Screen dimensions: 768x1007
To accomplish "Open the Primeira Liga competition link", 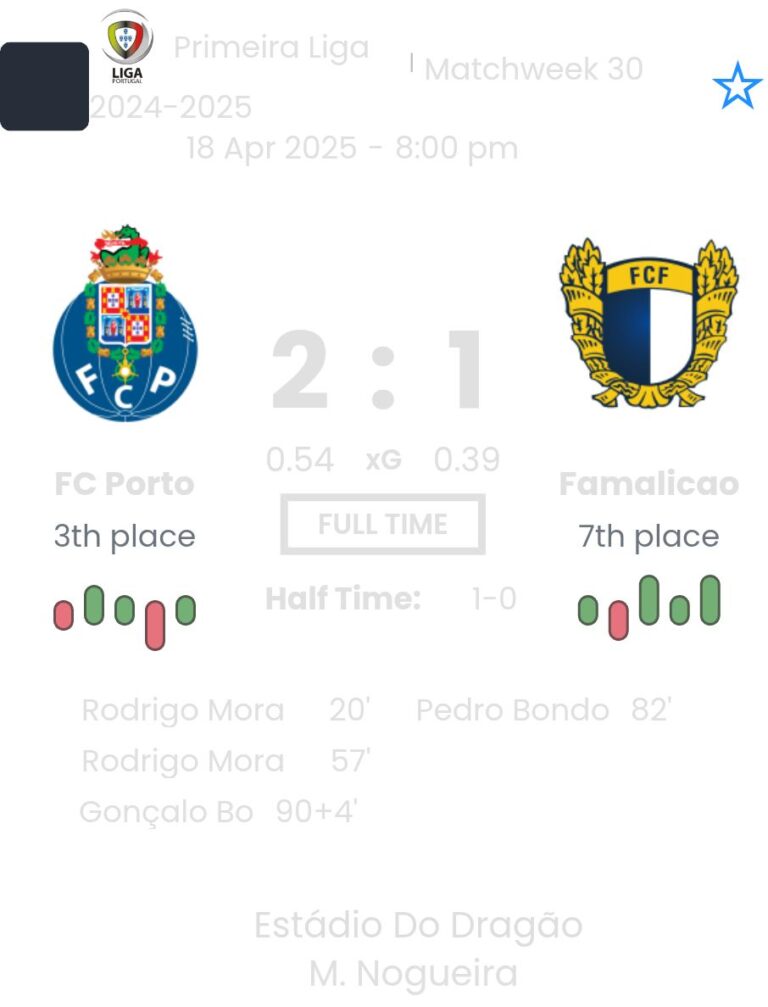I will pos(271,48).
